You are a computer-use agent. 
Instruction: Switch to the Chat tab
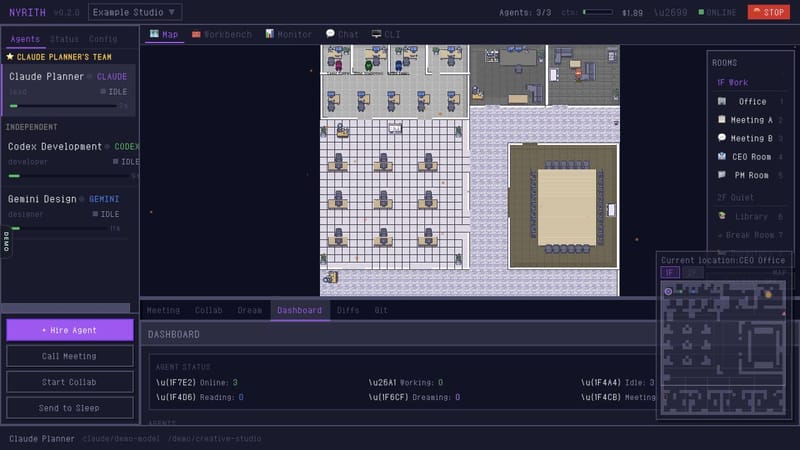click(x=342, y=34)
